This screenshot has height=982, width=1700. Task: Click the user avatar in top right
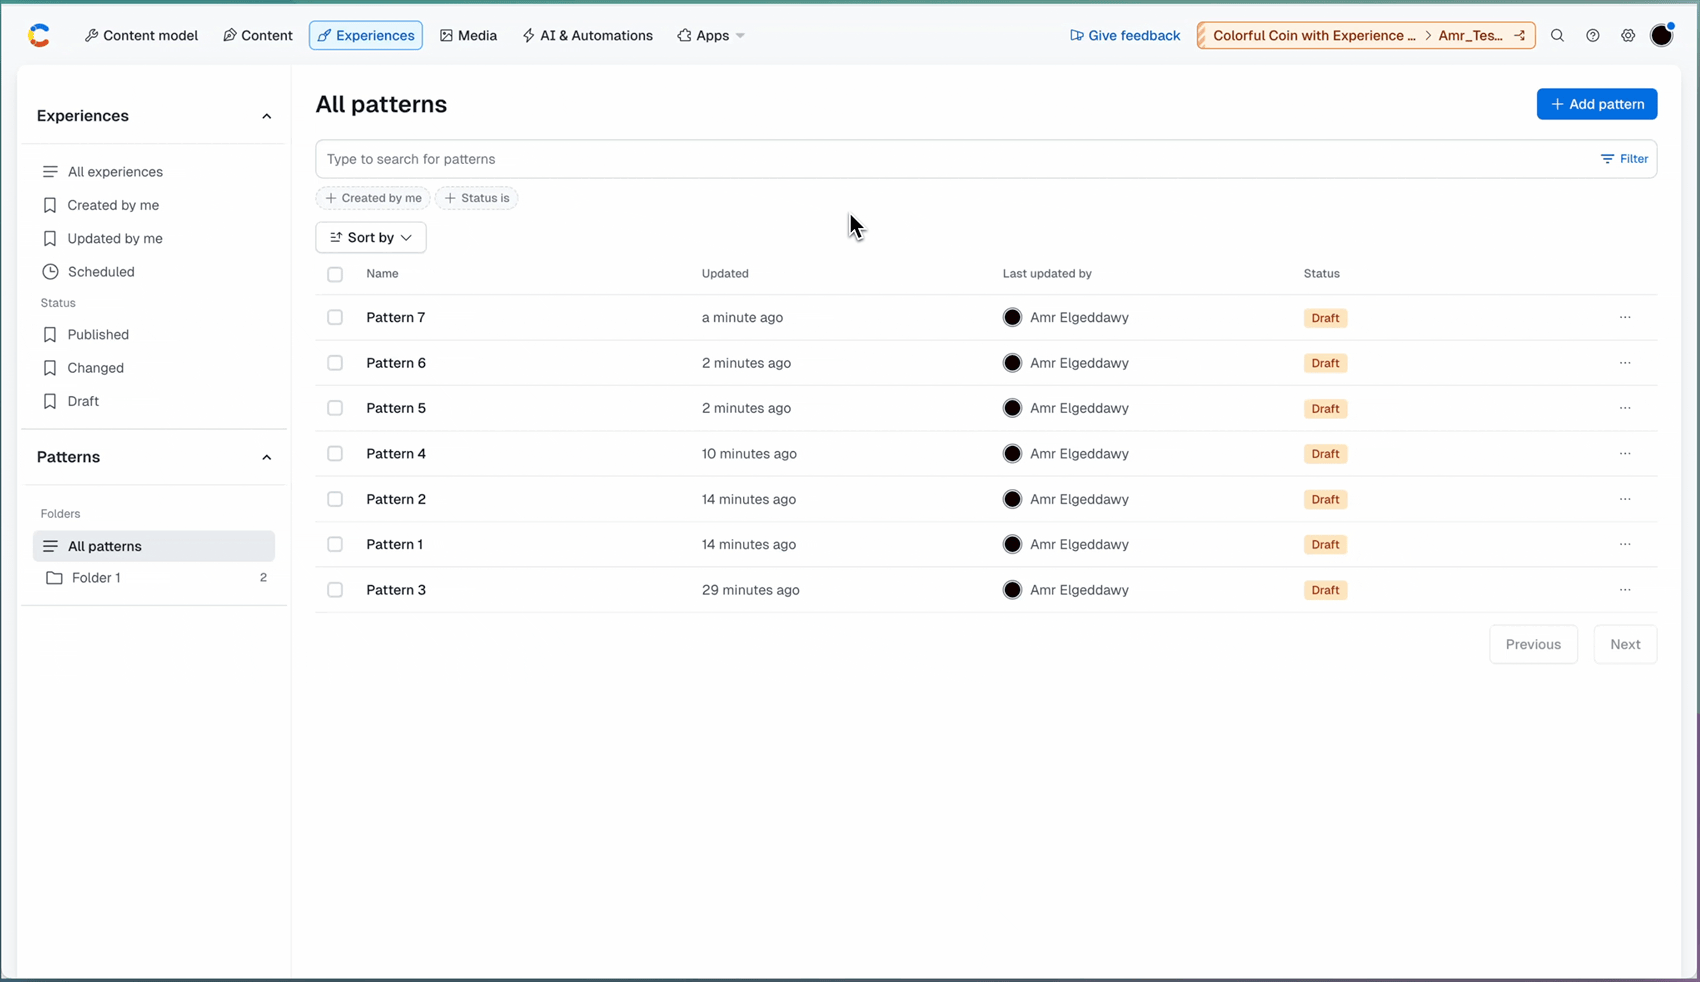[x=1662, y=35]
